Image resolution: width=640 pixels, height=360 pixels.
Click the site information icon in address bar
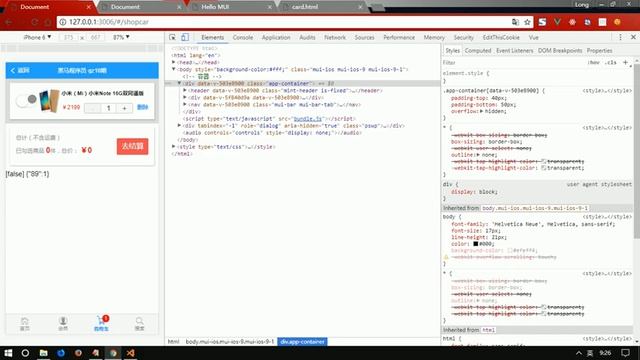(63, 22)
